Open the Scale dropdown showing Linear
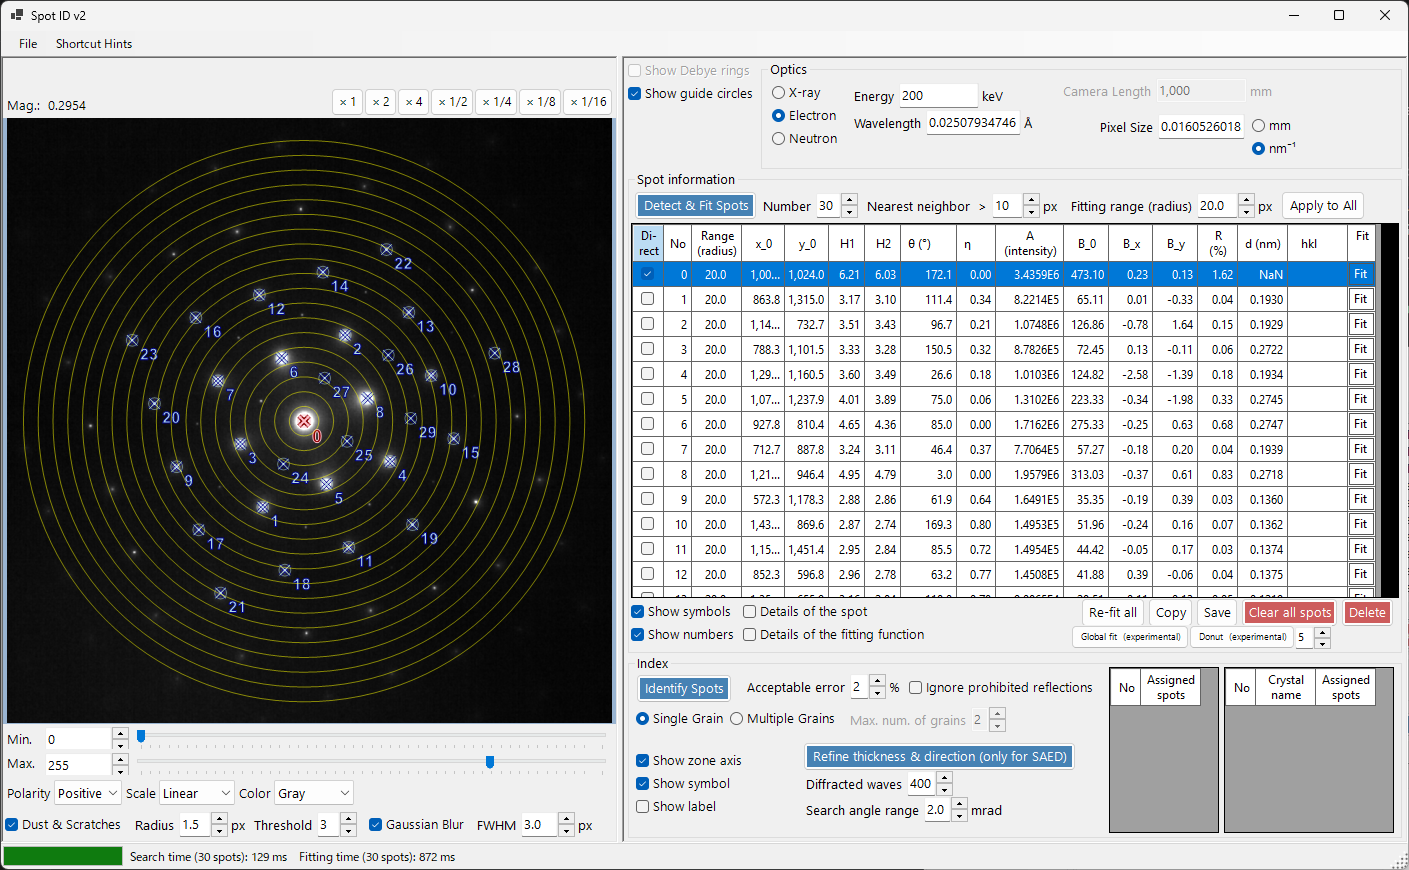 (196, 793)
